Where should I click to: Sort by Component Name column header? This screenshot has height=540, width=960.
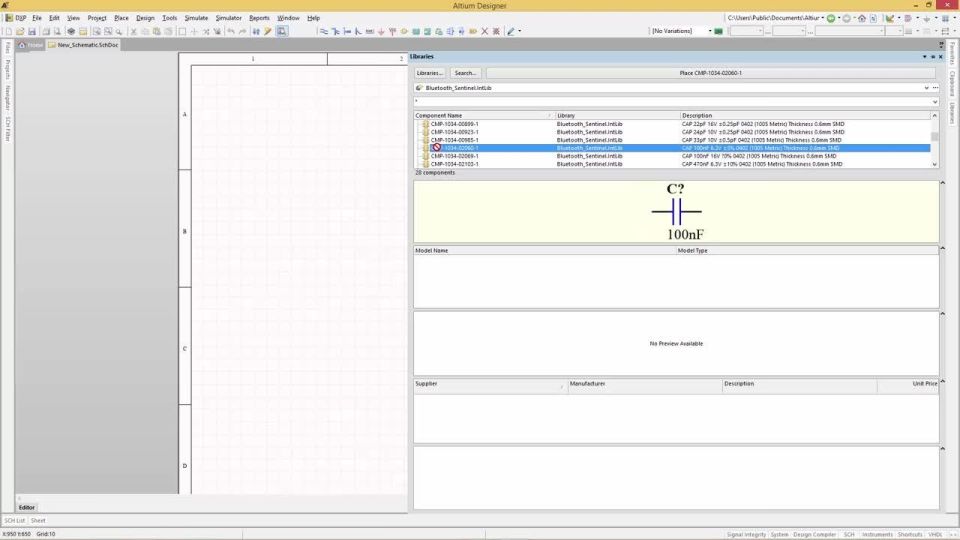click(484, 116)
